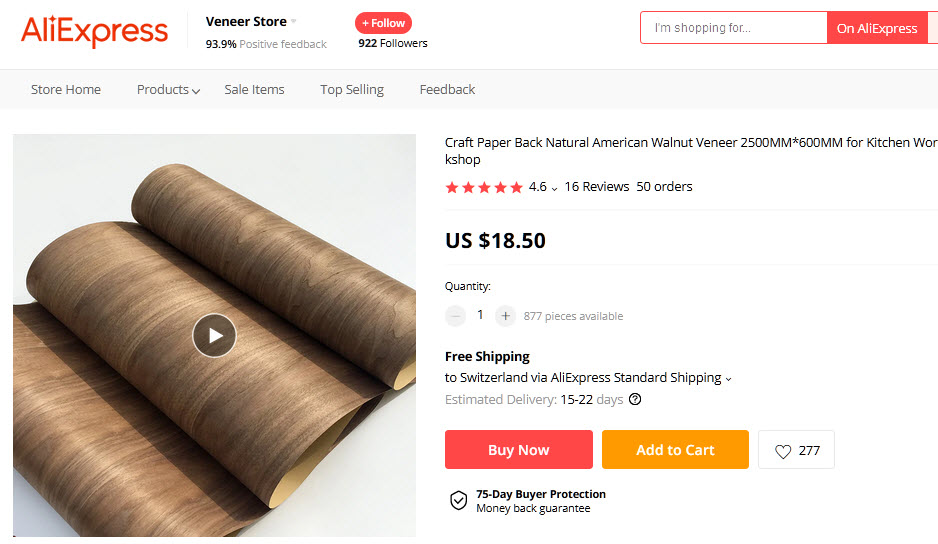This screenshot has width=938, height=544.
Task: Click the search input field
Action: point(734,28)
